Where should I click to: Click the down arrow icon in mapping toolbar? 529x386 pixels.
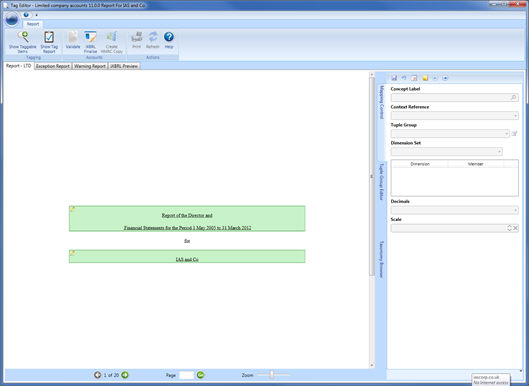[445, 78]
